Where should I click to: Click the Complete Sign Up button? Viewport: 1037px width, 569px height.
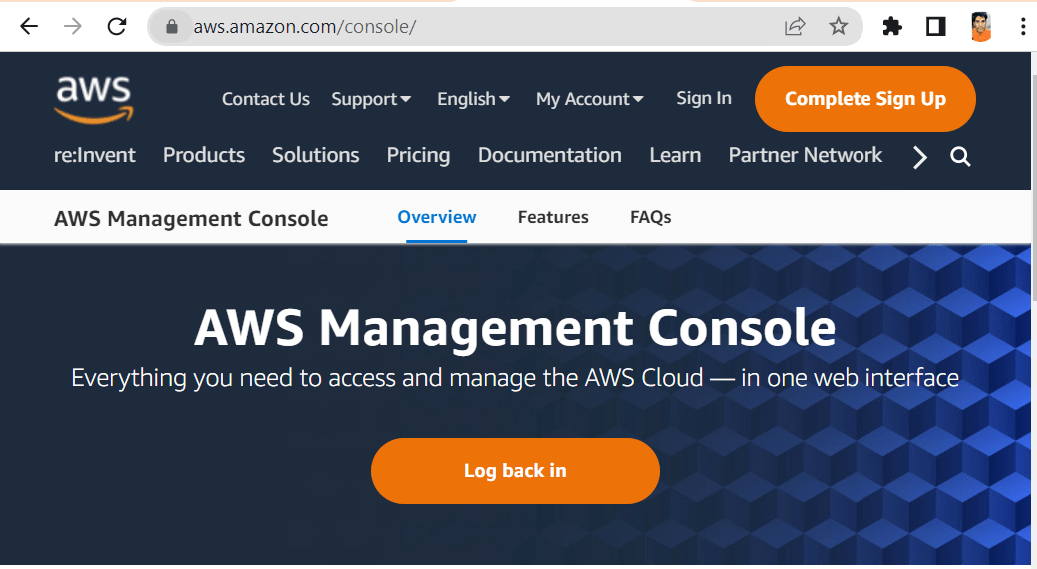click(x=865, y=99)
